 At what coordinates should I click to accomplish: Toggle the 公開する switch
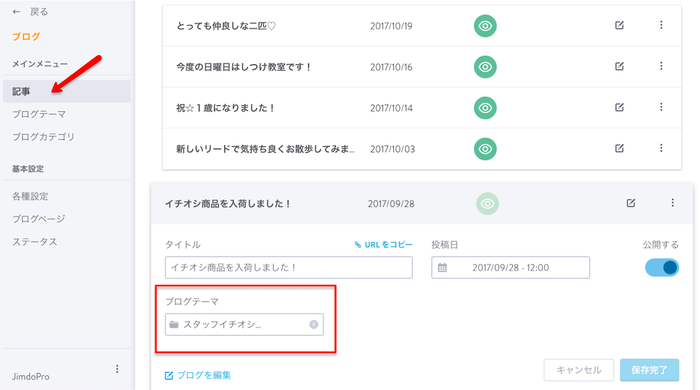(x=662, y=268)
